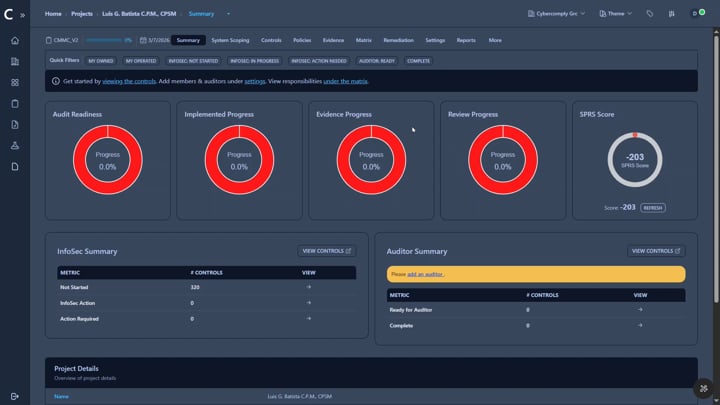Enable the INFOSEC: NOT STARTED quick filter
Image resolution: width=720 pixels, height=405 pixels.
(x=193, y=61)
